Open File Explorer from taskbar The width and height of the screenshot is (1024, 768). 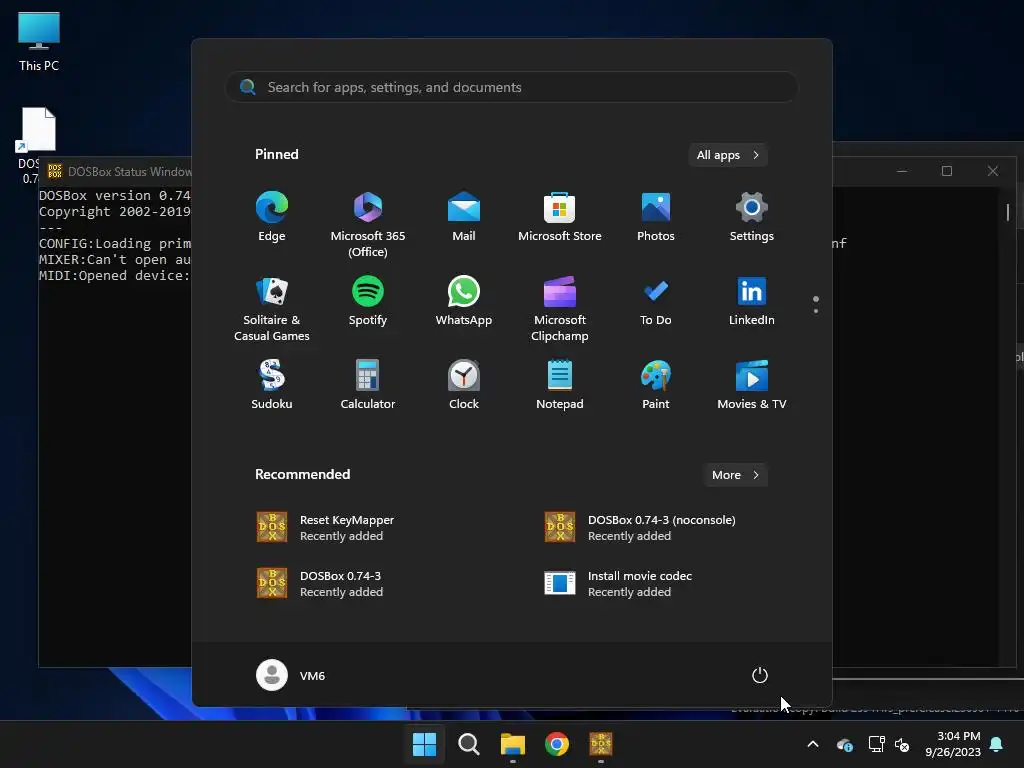coord(513,744)
